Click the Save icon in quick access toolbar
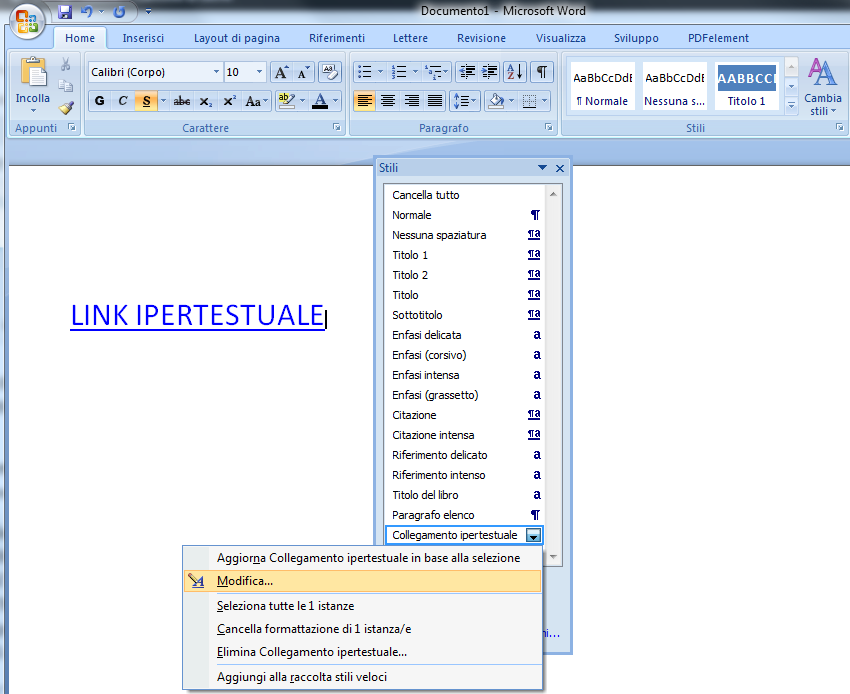This screenshot has width=850, height=694. pos(65,12)
